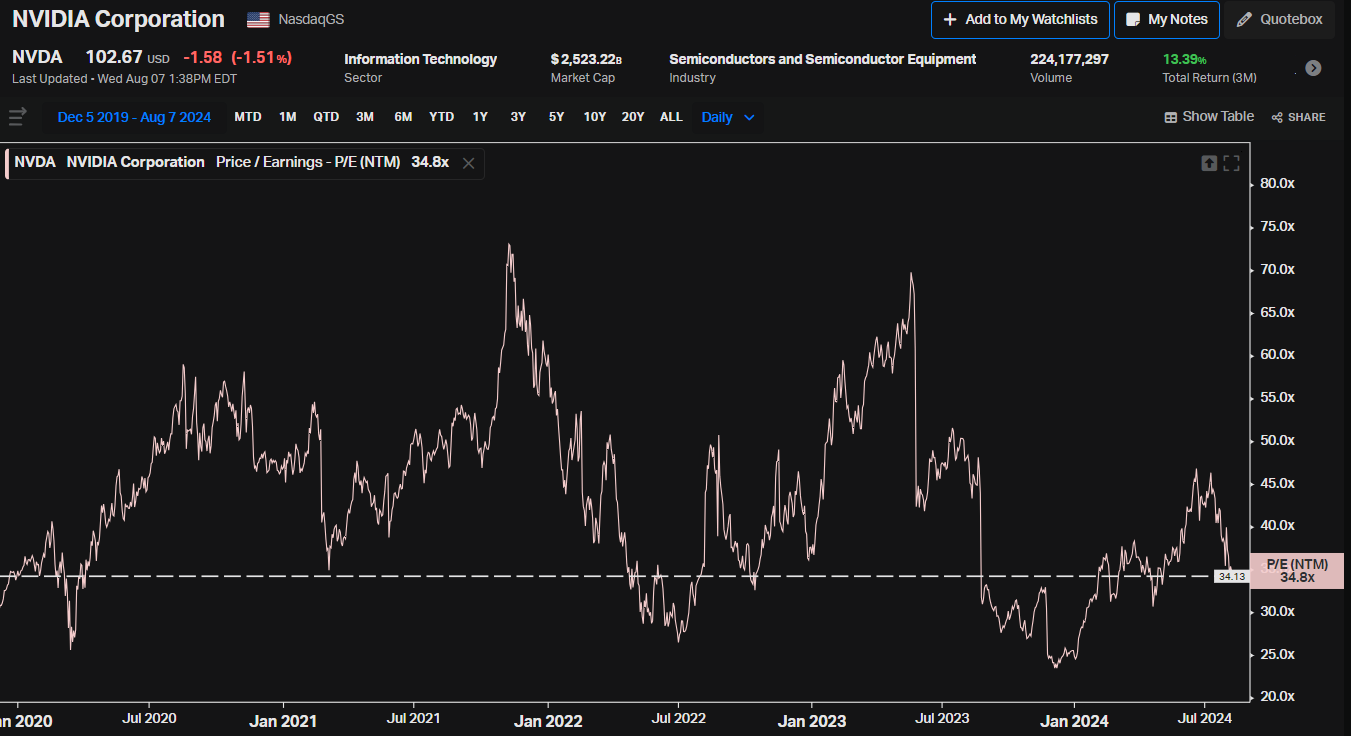Select the 20Y range
The image size is (1351, 736).
pyautogui.click(x=633, y=117)
